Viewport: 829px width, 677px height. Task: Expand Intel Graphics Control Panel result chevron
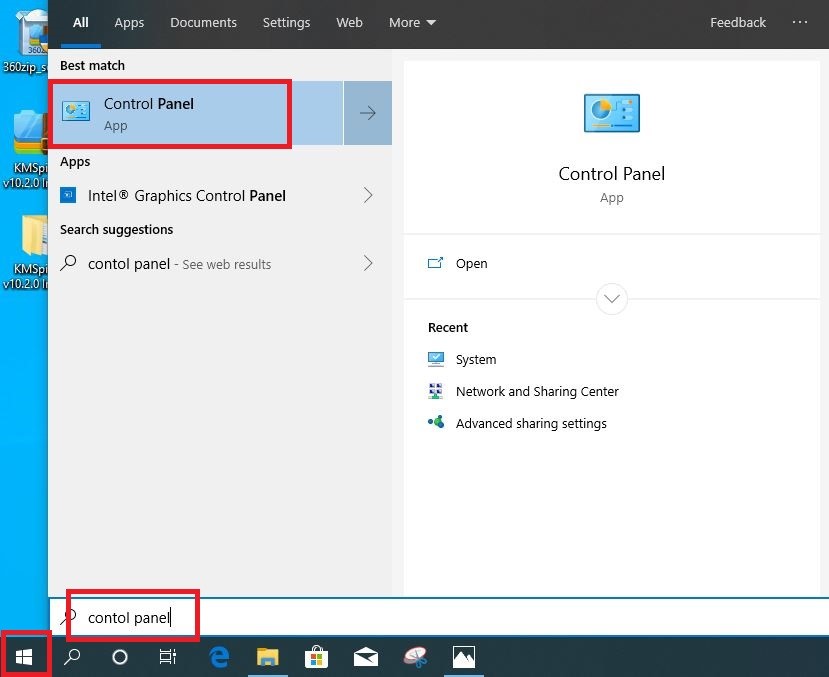[367, 196]
